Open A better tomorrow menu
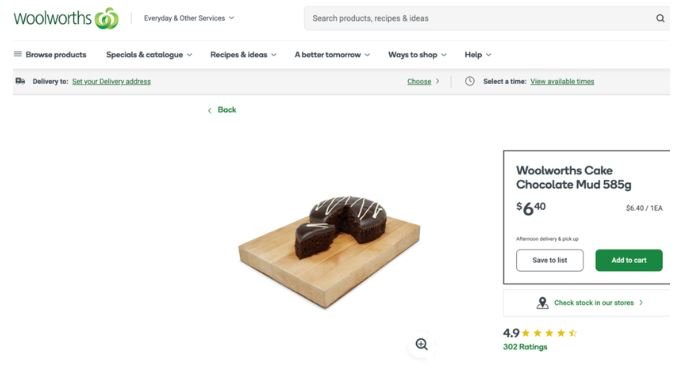The image size is (681, 371). click(332, 55)
